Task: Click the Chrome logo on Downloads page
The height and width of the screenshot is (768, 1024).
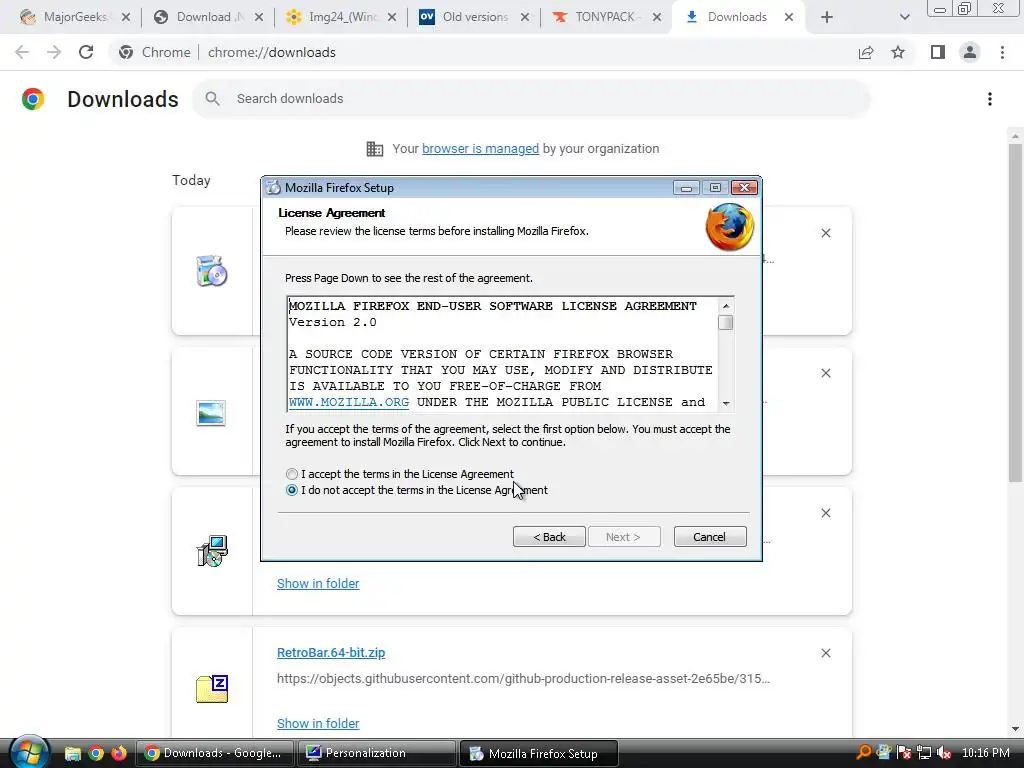Action: (33, 99)
